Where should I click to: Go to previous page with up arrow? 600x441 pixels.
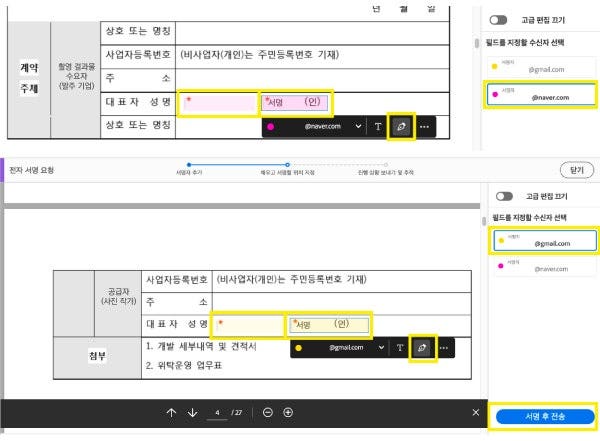click(x=171, y=413)
